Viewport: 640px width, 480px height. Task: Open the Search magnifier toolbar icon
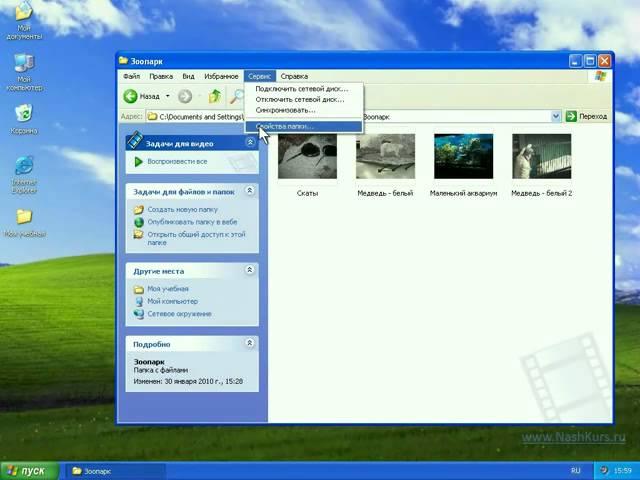pyautogui.click(x=237, y=97)
